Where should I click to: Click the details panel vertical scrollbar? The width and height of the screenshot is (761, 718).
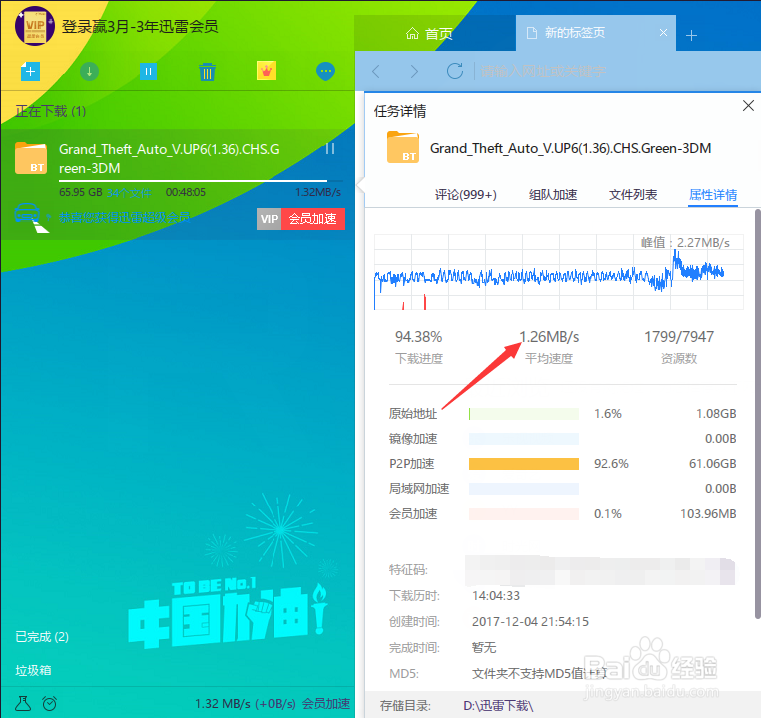point(758,414)
